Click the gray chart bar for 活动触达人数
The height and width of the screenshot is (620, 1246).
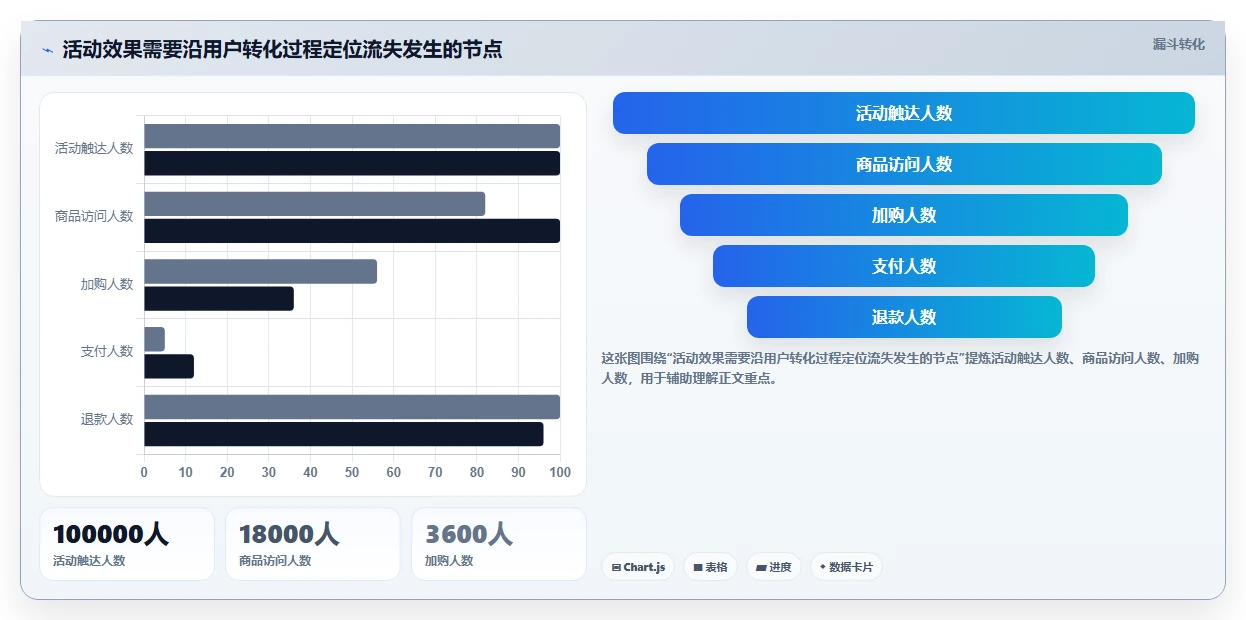(x=352, y=136)
